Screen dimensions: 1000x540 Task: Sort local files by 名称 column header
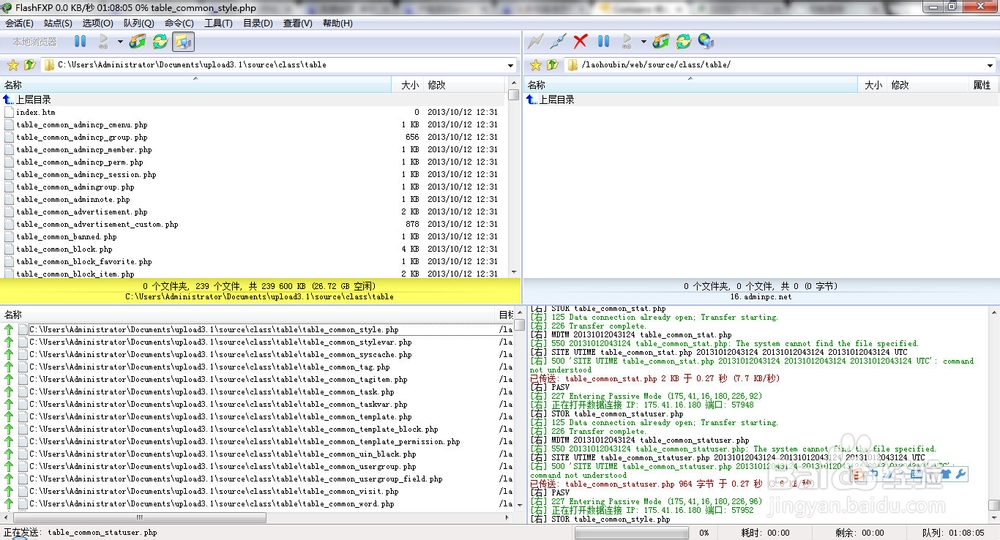(x=196, y=85)
